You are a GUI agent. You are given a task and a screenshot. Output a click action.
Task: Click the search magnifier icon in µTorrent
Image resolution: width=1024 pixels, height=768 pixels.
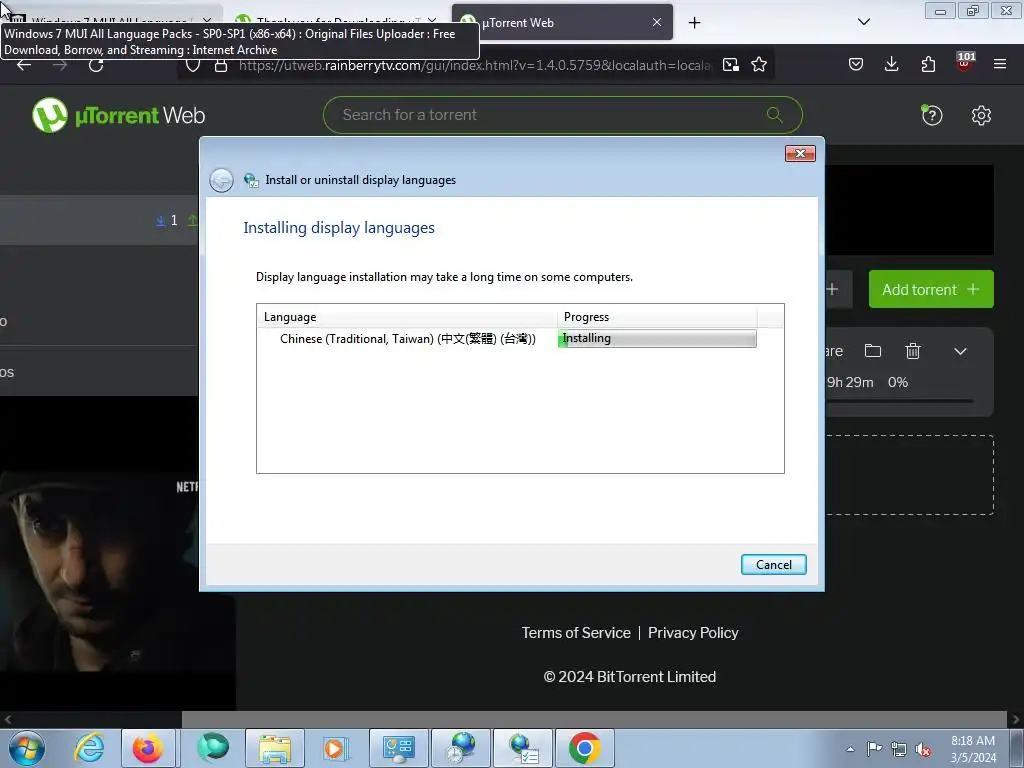pos(775,115)
